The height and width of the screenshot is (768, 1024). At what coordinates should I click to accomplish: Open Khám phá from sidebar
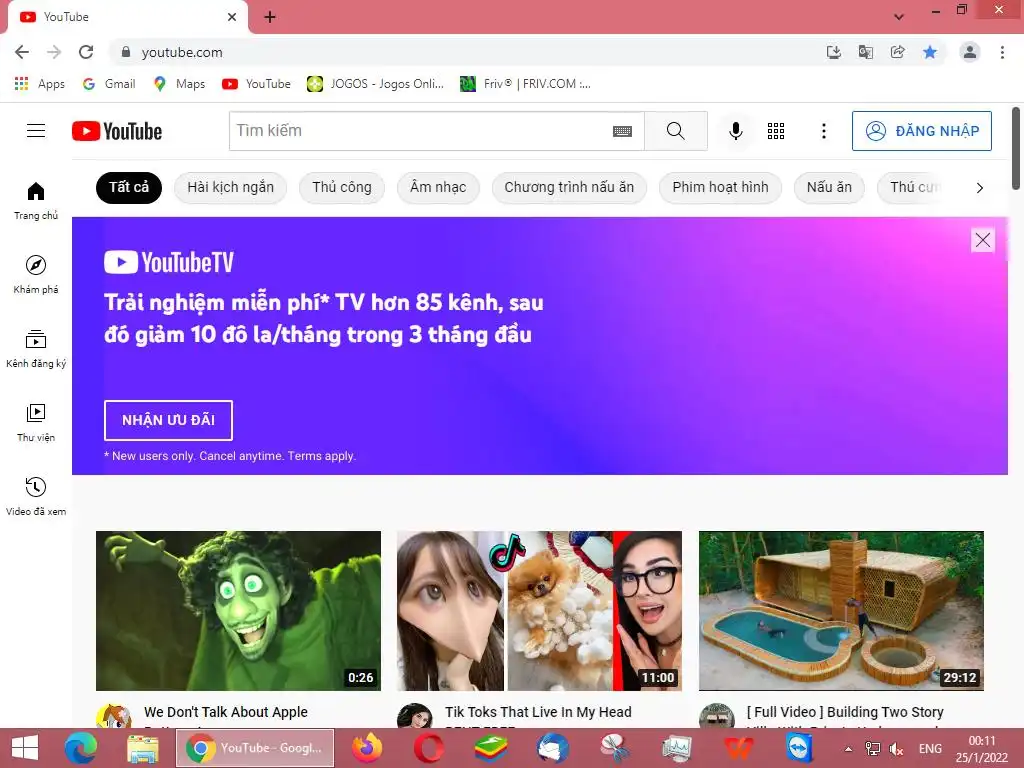36,275
